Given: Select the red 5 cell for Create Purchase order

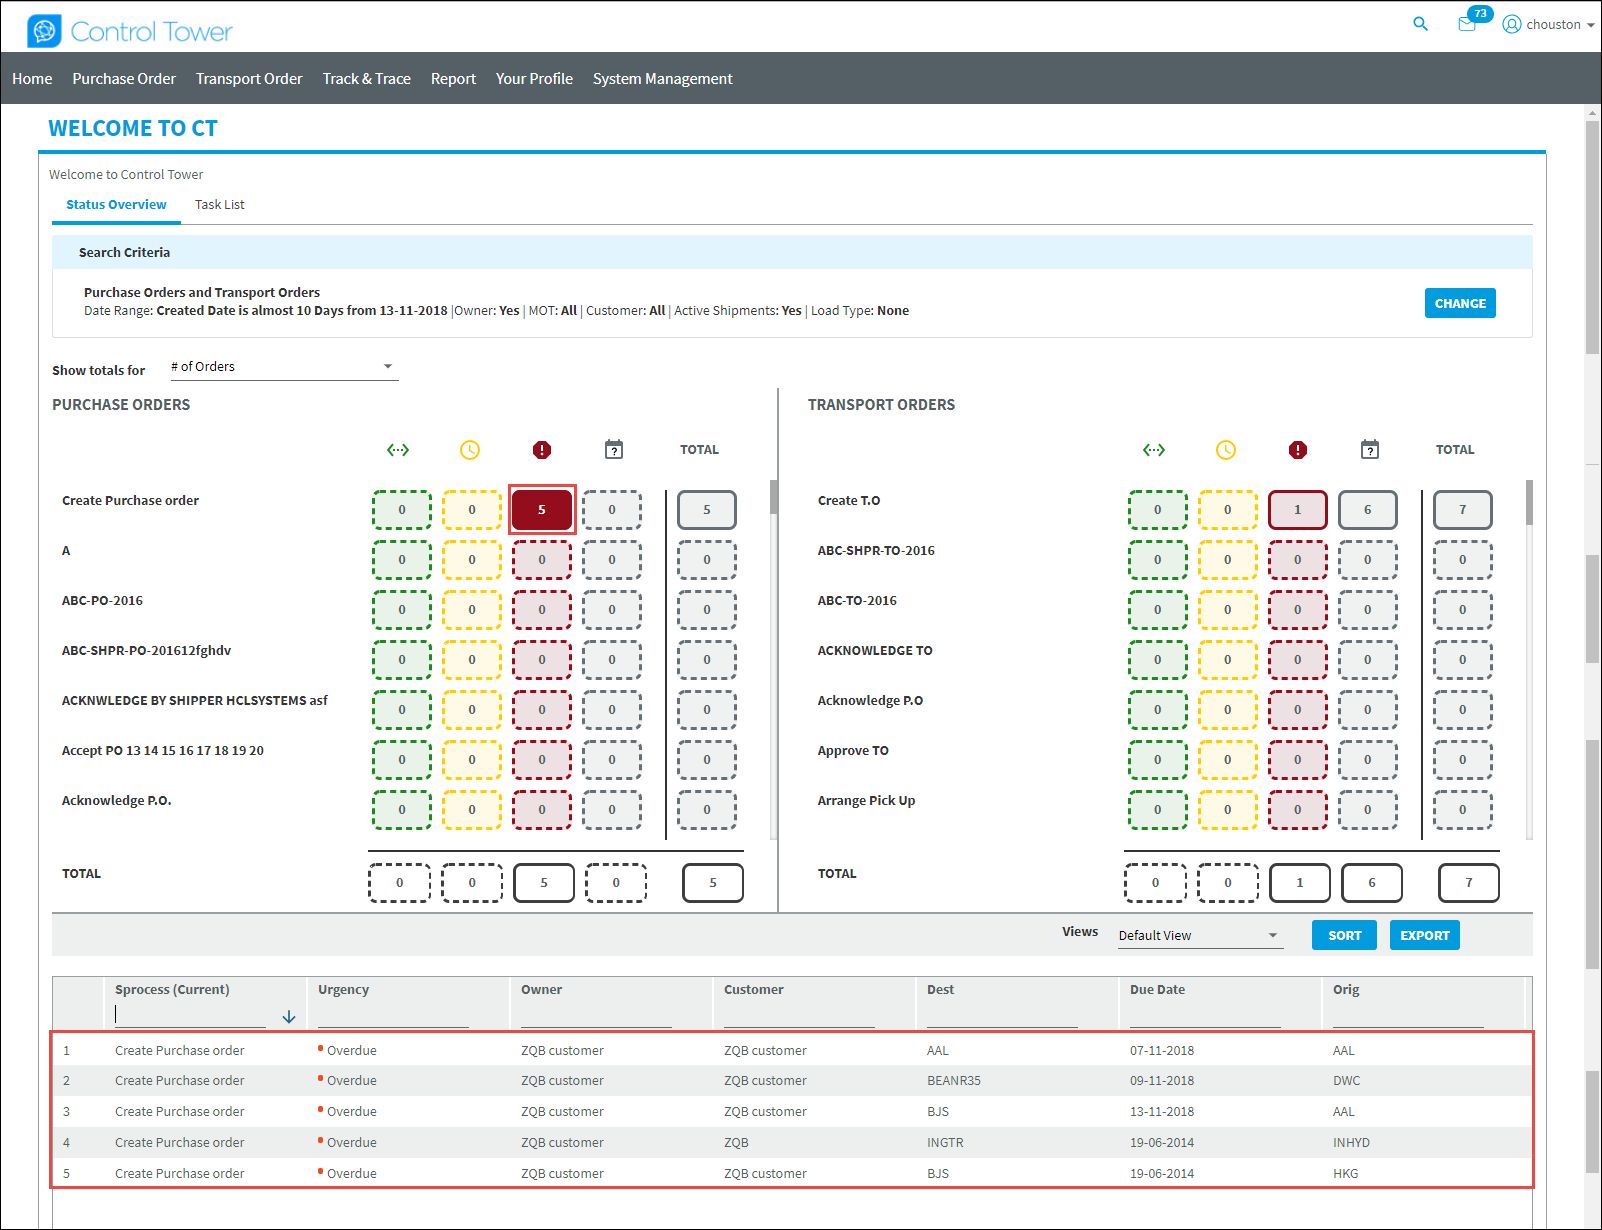Looking at the screenshot, I should pos(542,510).
